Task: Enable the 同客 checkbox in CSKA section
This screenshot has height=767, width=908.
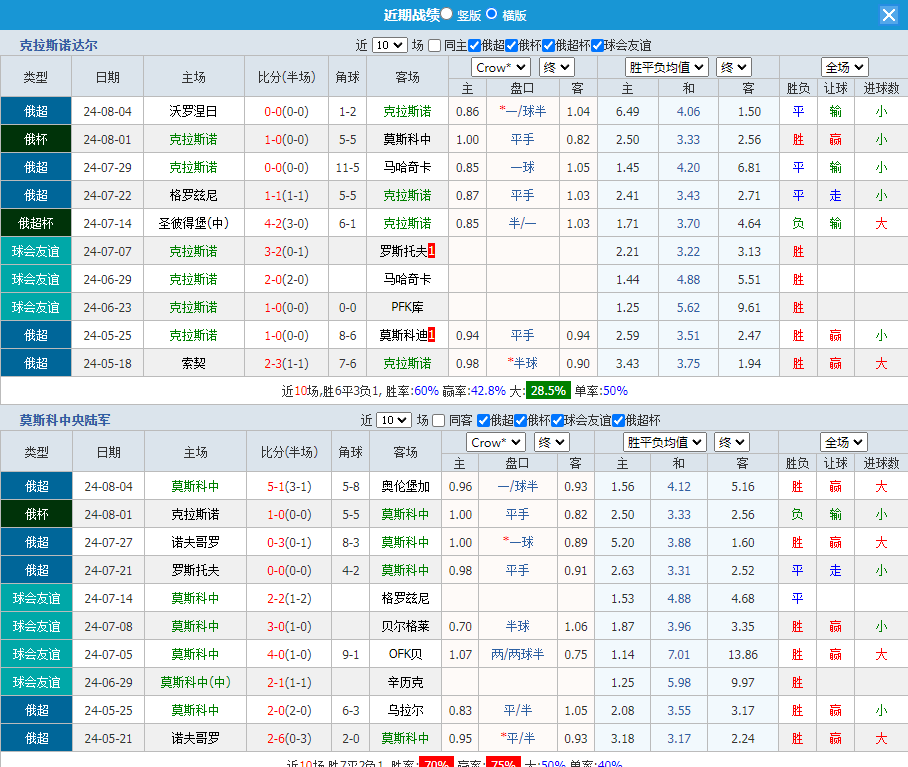Action: 437,420
